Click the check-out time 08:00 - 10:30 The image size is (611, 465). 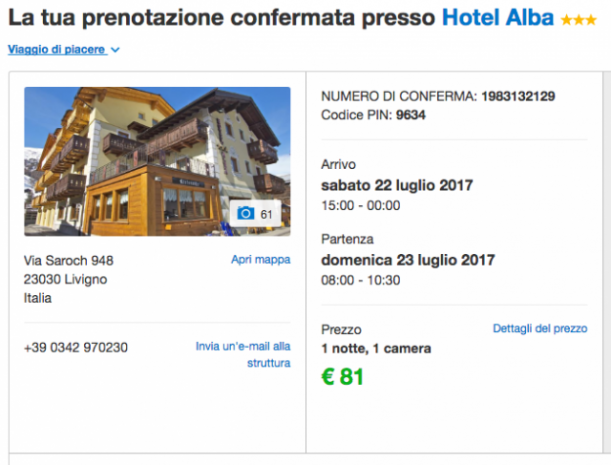(360, 280)
